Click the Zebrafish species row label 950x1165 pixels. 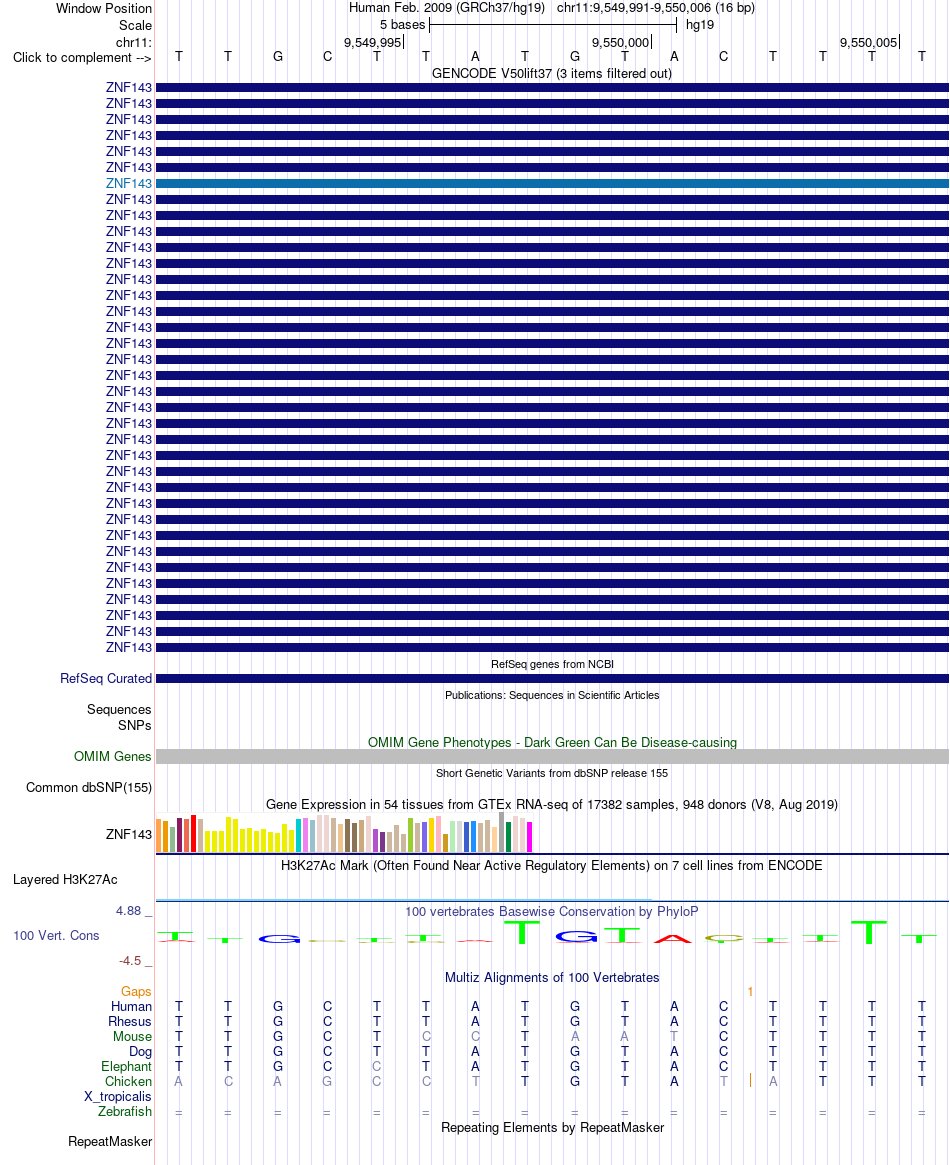(x=125, y=1112)
